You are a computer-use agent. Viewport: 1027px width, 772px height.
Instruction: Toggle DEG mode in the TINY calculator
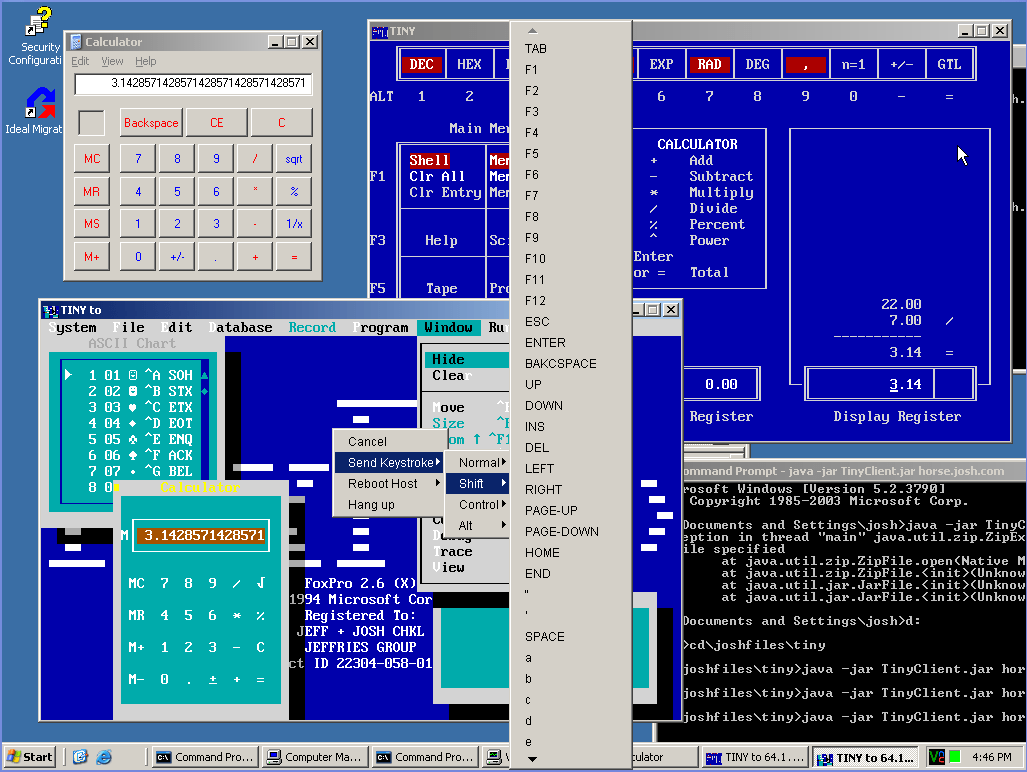pos(757,63)
